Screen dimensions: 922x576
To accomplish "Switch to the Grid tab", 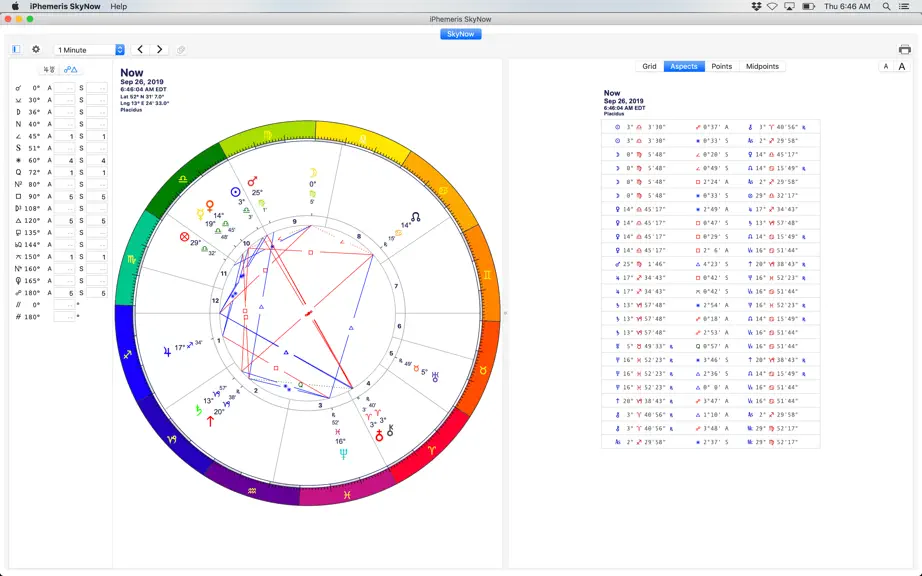I will pos(649,66).
